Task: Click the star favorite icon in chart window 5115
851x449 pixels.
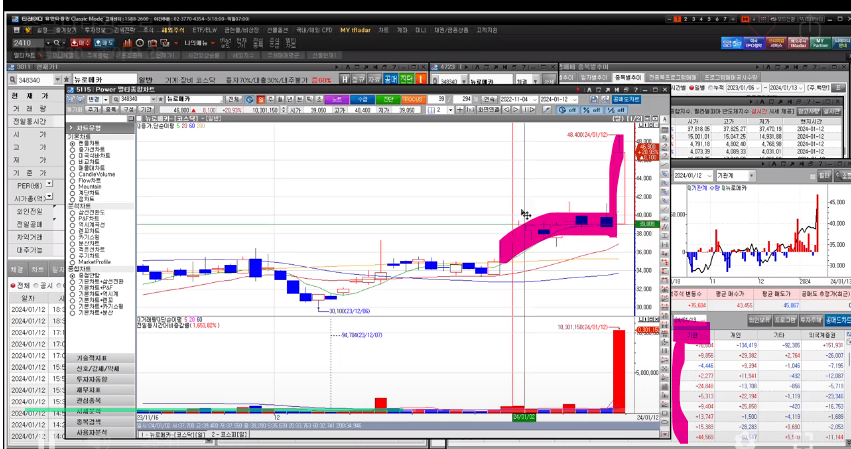Action: [x=161, y=99]
